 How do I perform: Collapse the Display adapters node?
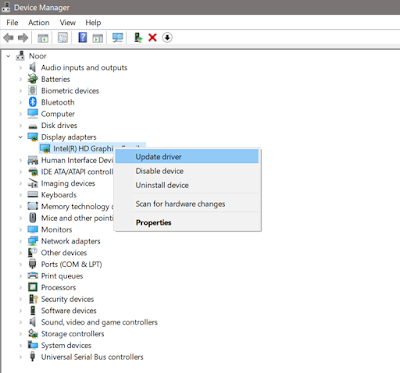(20, 137)
